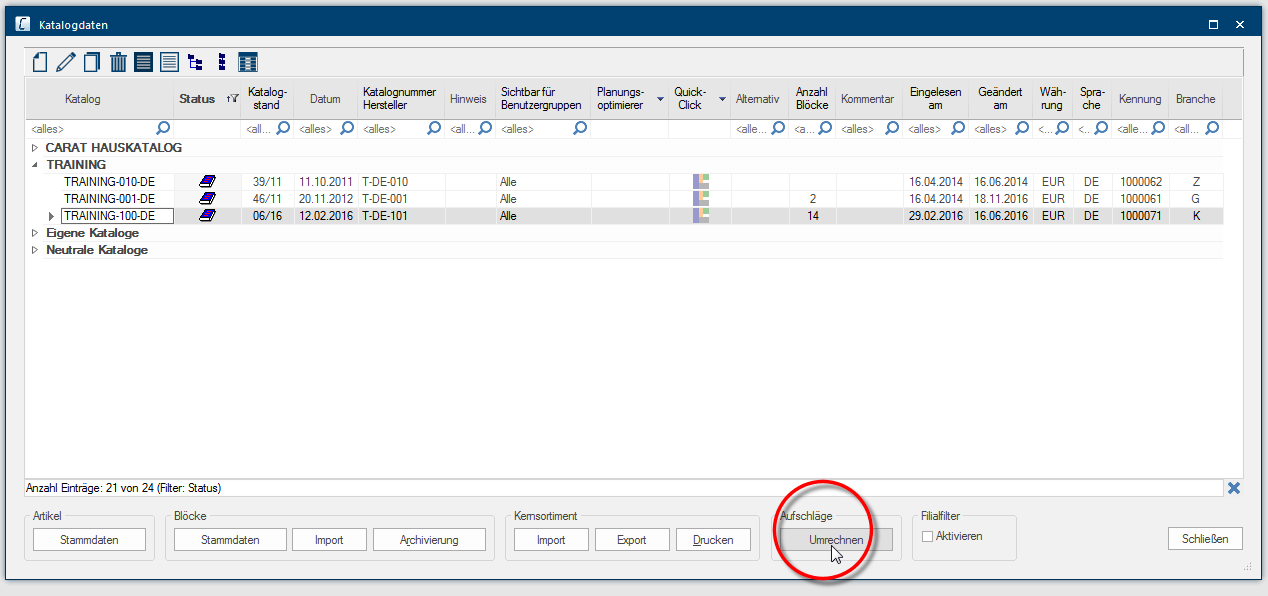
Task: Sort by the Datum column header
Action: click(x=325, y=99)
